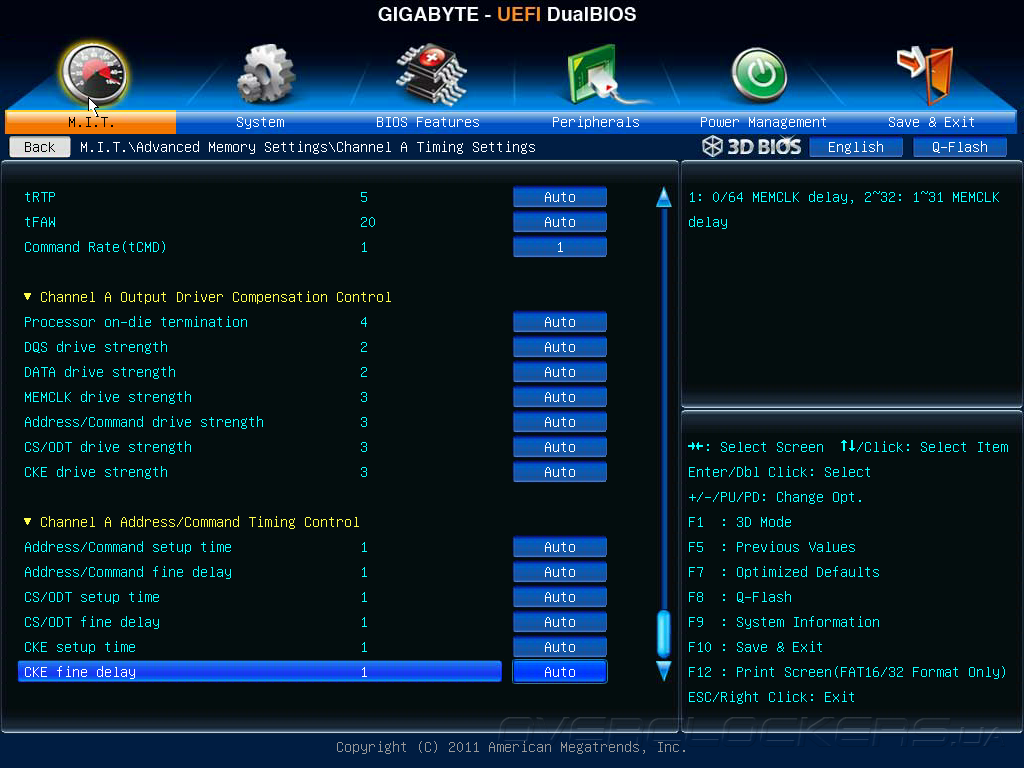Open the System gears icon
Viewport: 1024px width, 768px height.
265,74
